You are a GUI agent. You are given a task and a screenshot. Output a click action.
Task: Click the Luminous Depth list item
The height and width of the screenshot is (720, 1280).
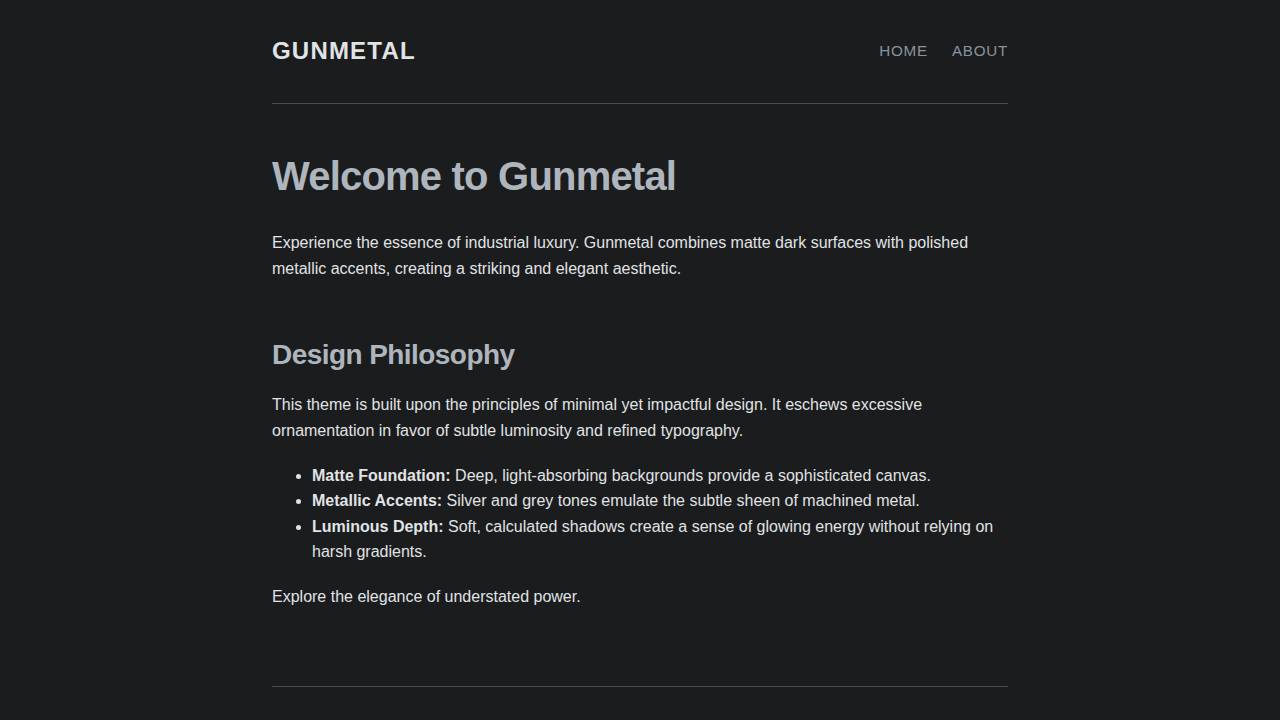click(650, 526)
